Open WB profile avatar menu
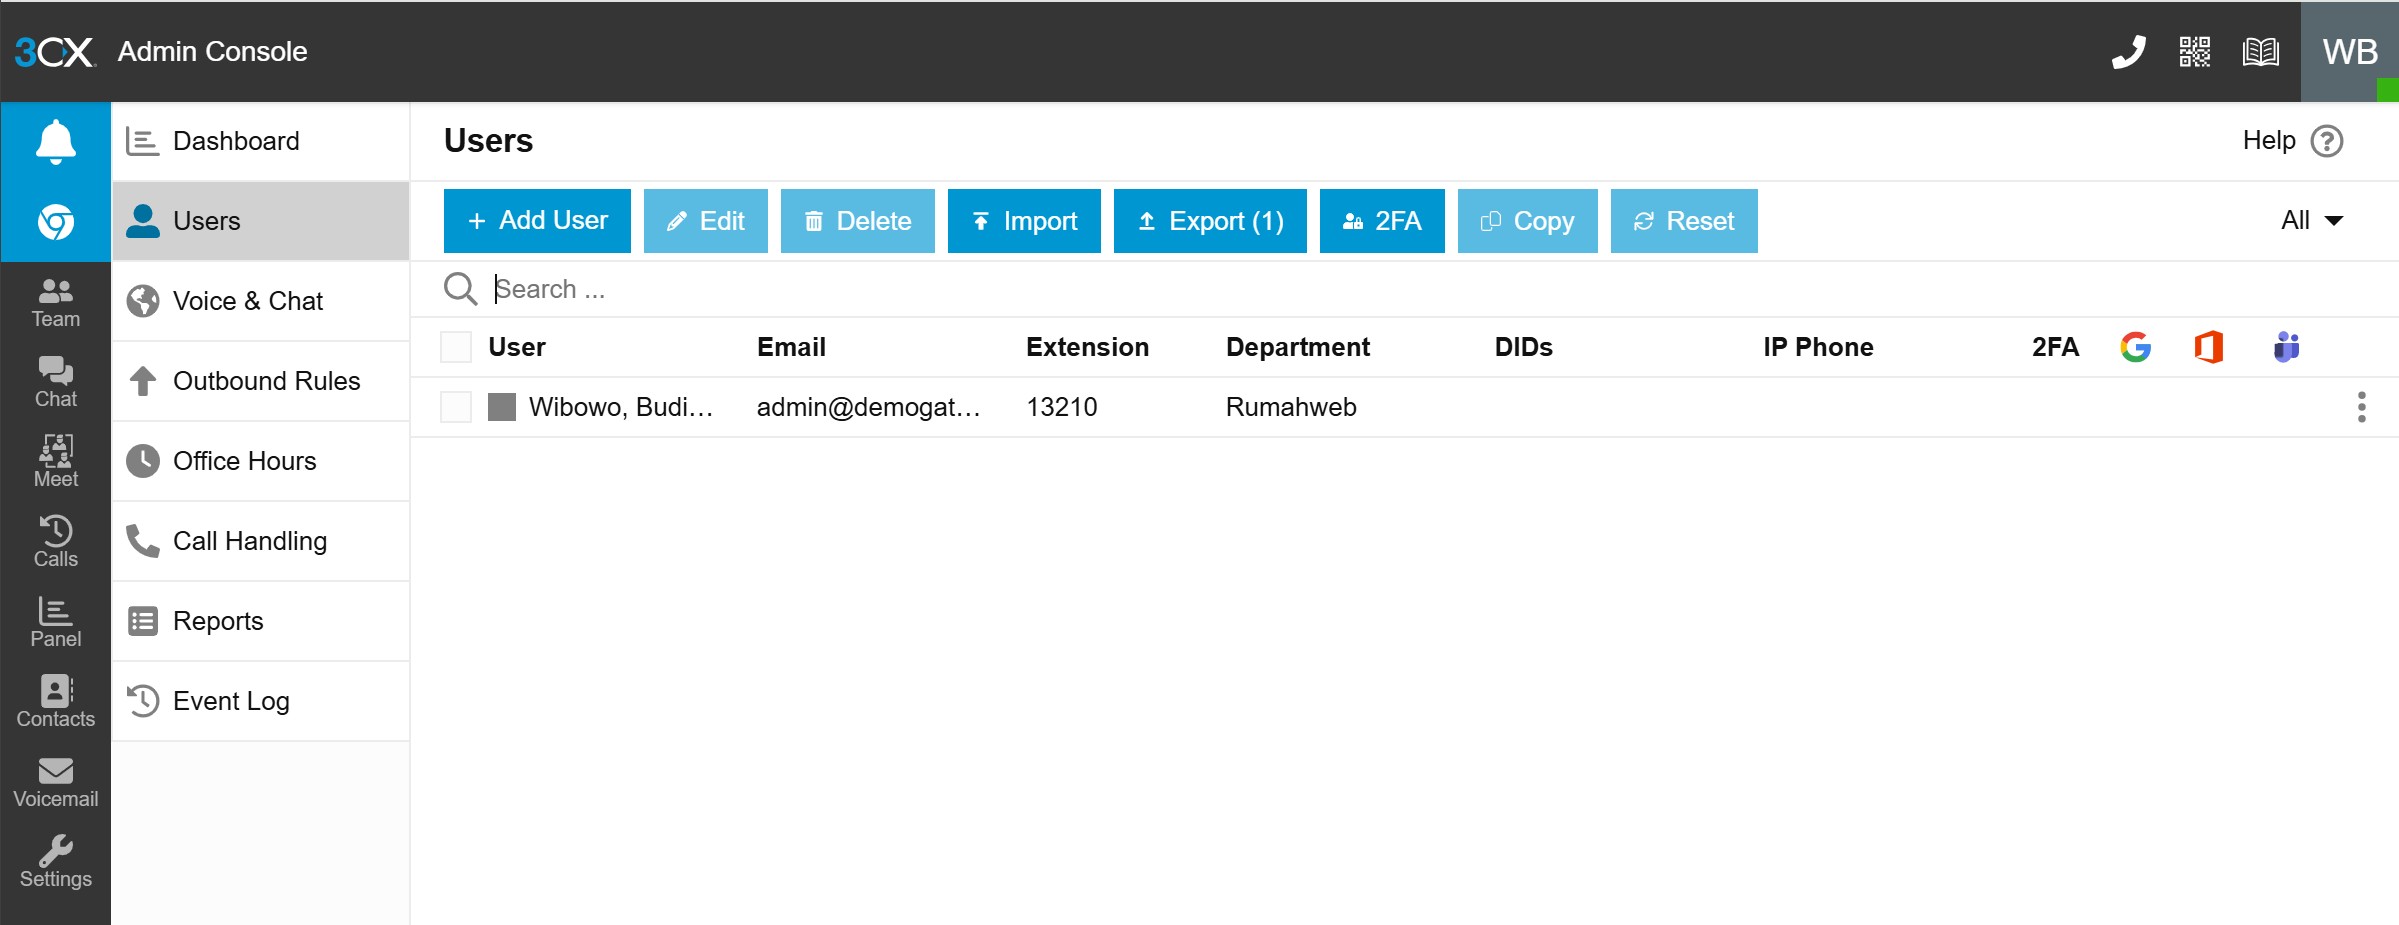Screen dimensions: 2399x925 click(x=2349, y=52)
